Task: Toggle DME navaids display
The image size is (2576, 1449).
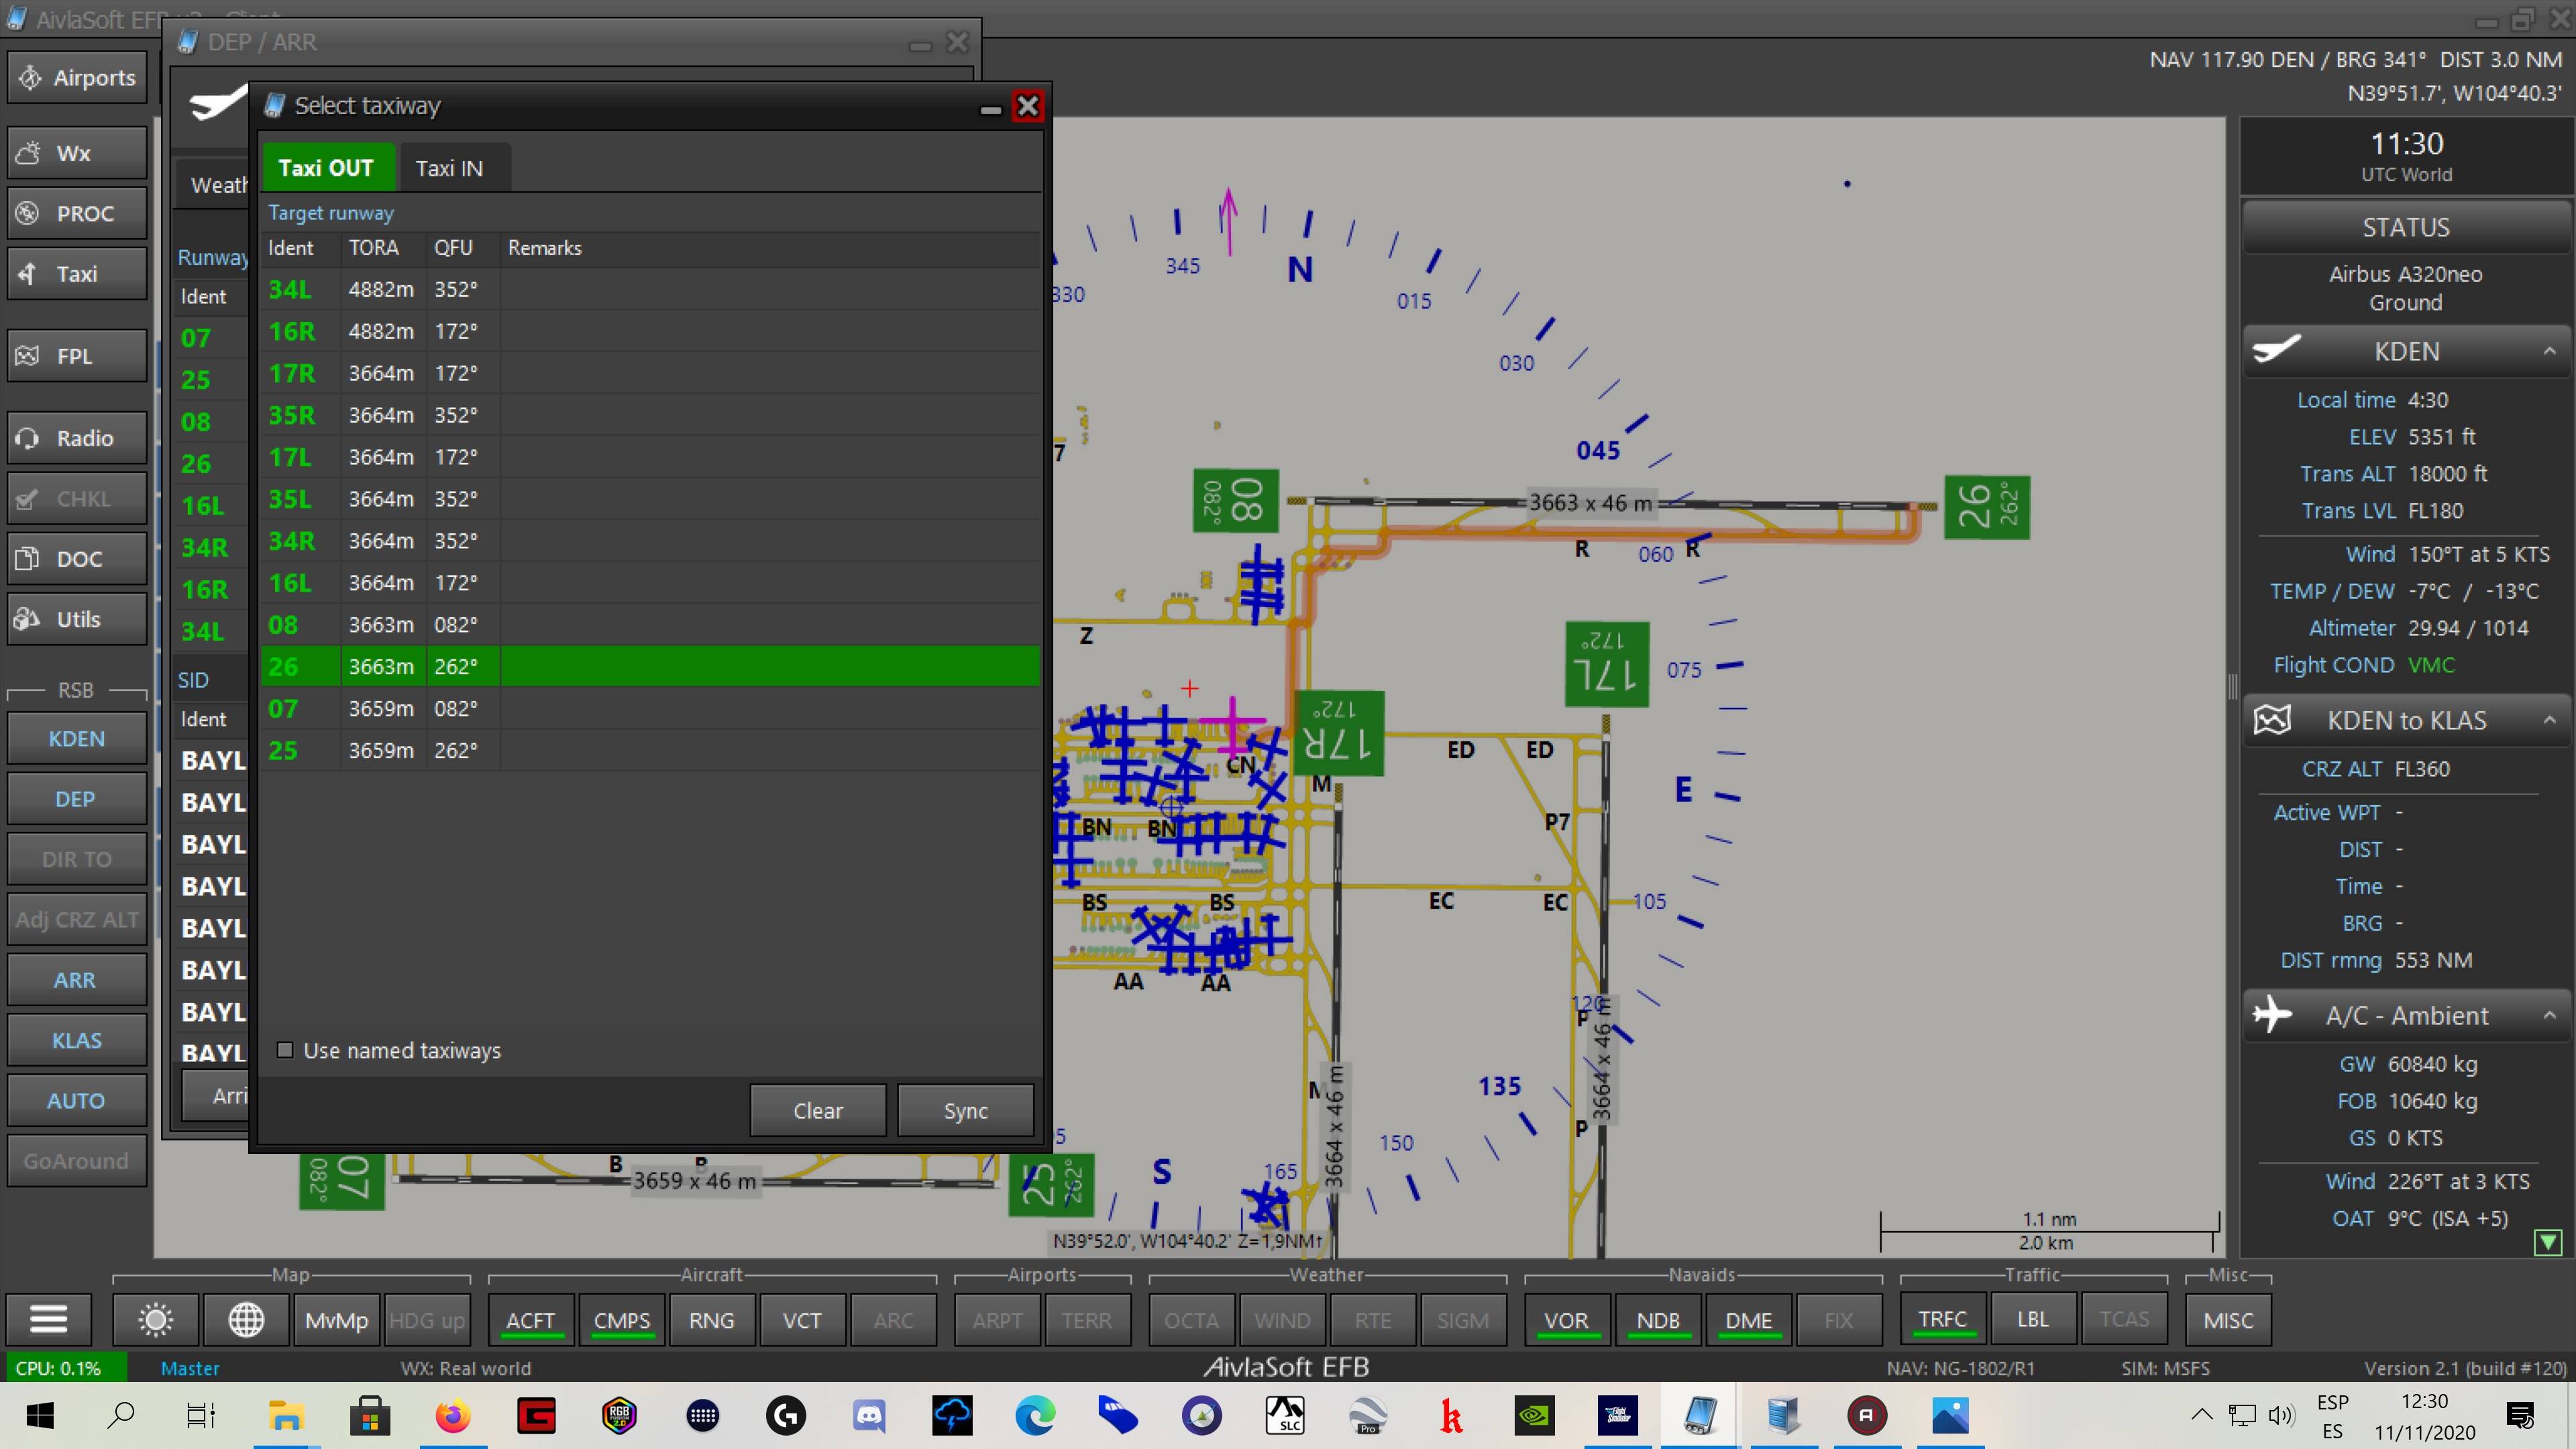Action: (1748, 1320)
